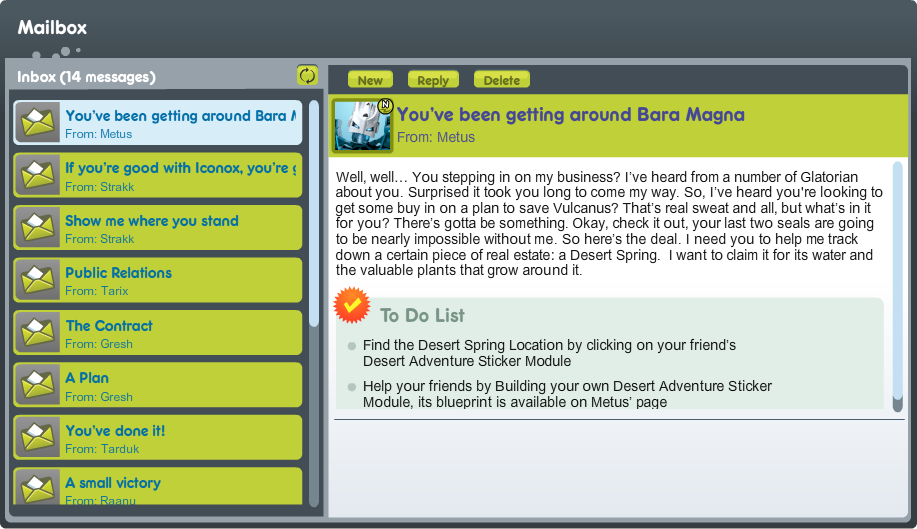Click 'Find the Desert Spring Location' task item
This screenshot has width=917, height=529.
tap(549, 353)
